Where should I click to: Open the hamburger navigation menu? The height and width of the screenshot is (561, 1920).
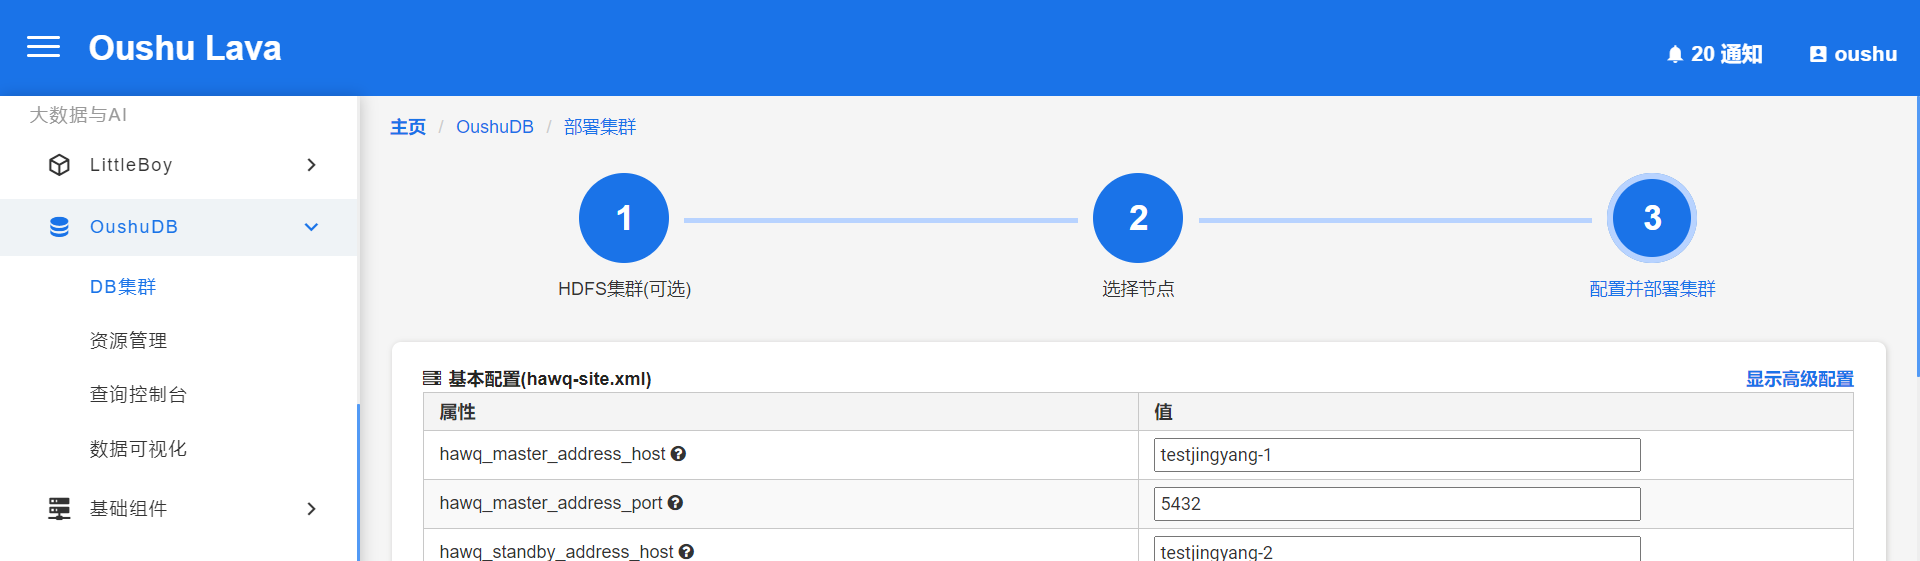[43, 47]
